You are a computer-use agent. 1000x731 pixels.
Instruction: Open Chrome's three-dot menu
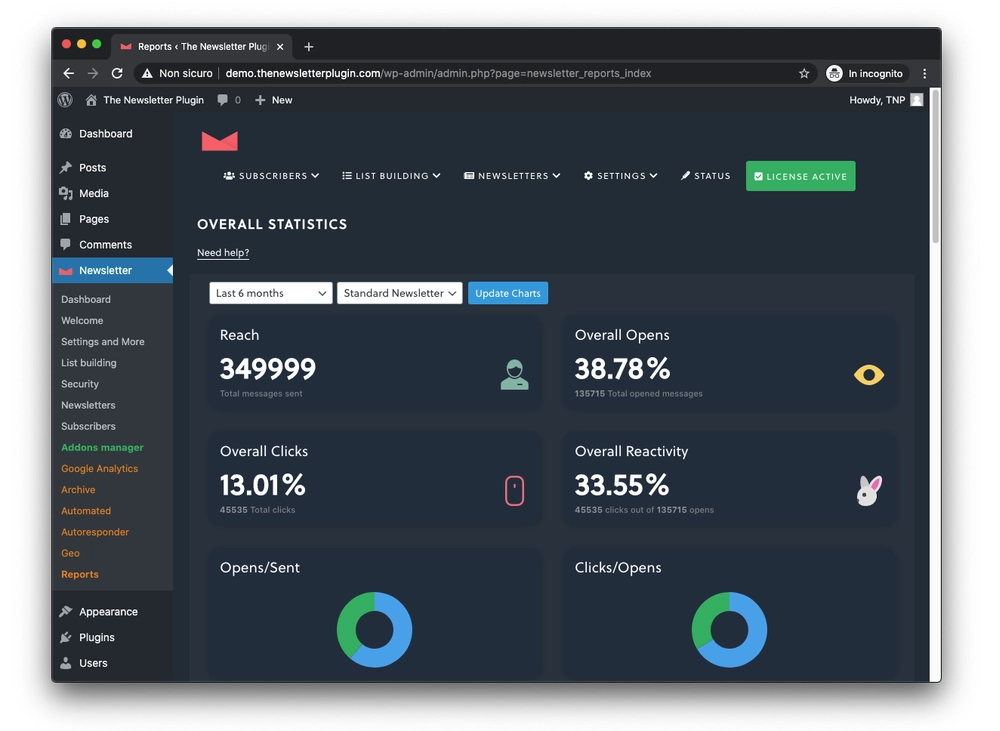coord(924,73)
